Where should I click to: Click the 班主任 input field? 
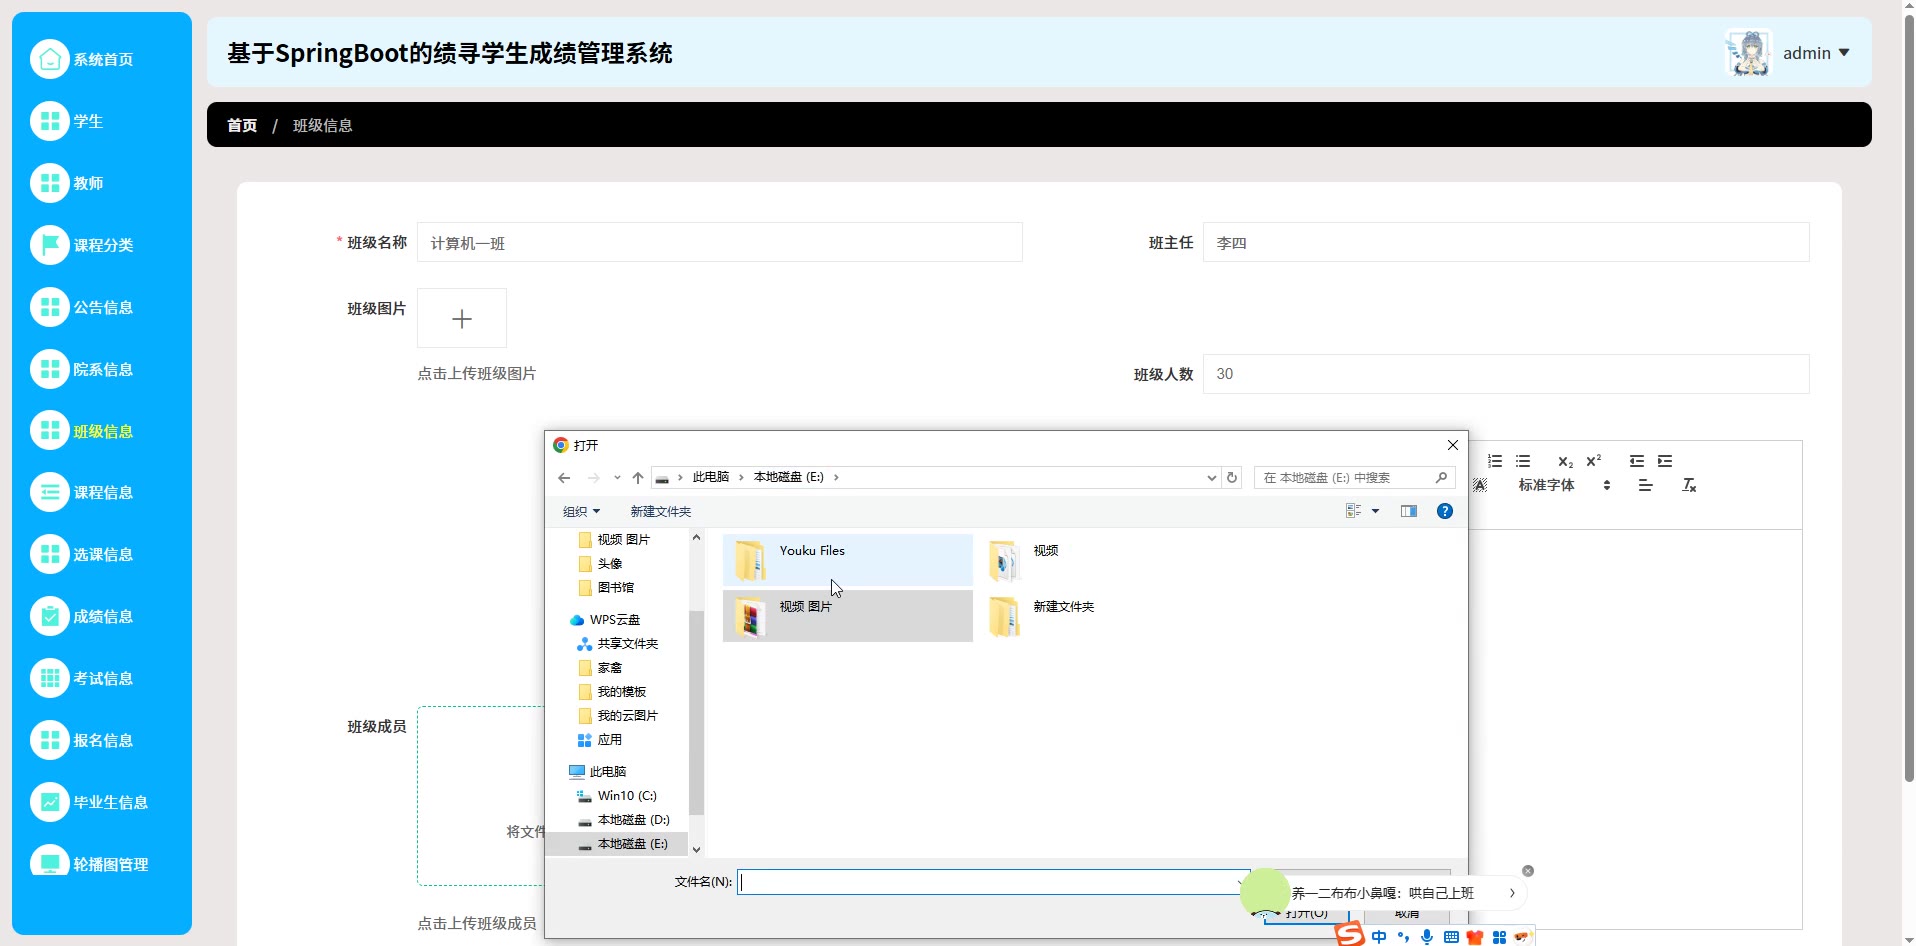pos(1506,242)
